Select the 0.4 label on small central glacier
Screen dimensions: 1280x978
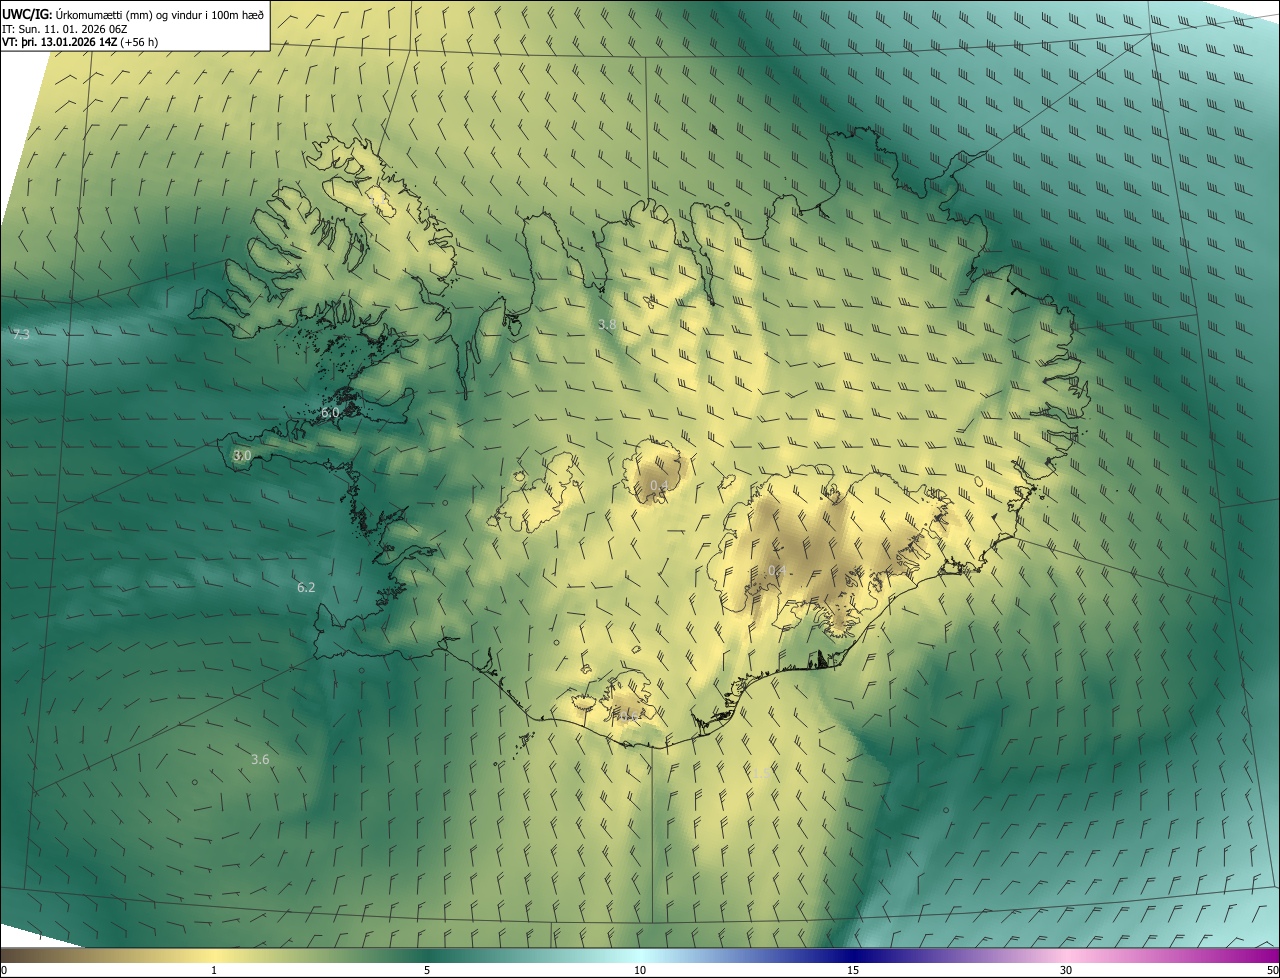click(659, 486)
